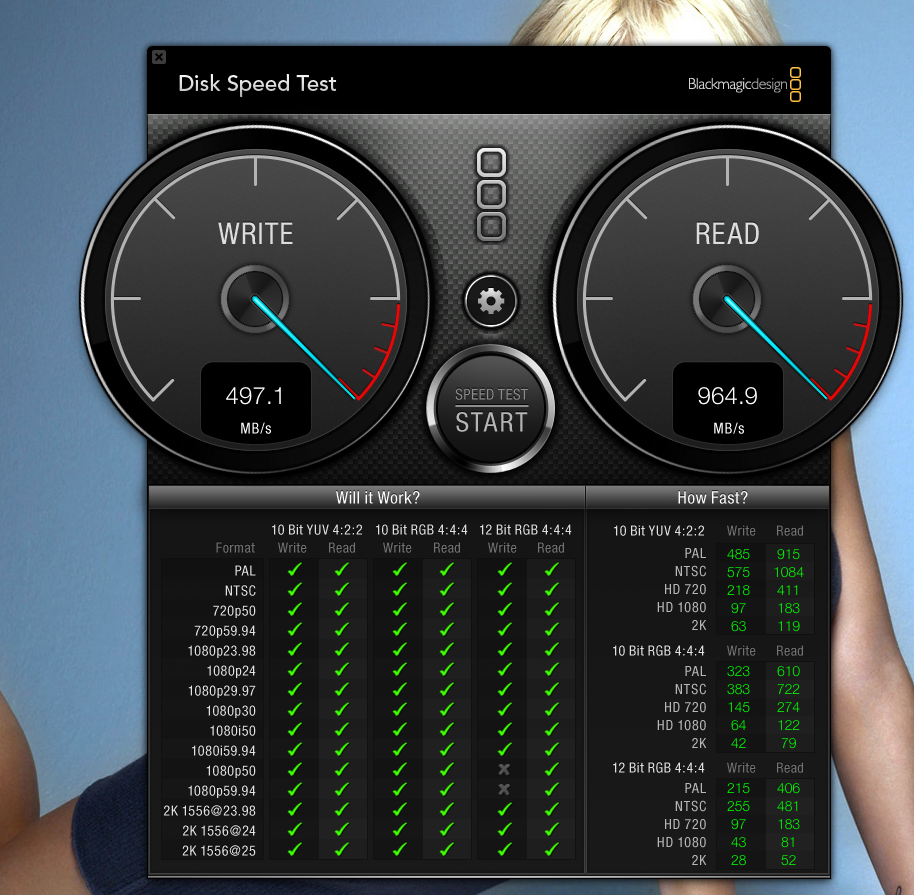
Task: Click the 1080i50 12 Bit write checkmark
Action: click(x=504, y=730)
